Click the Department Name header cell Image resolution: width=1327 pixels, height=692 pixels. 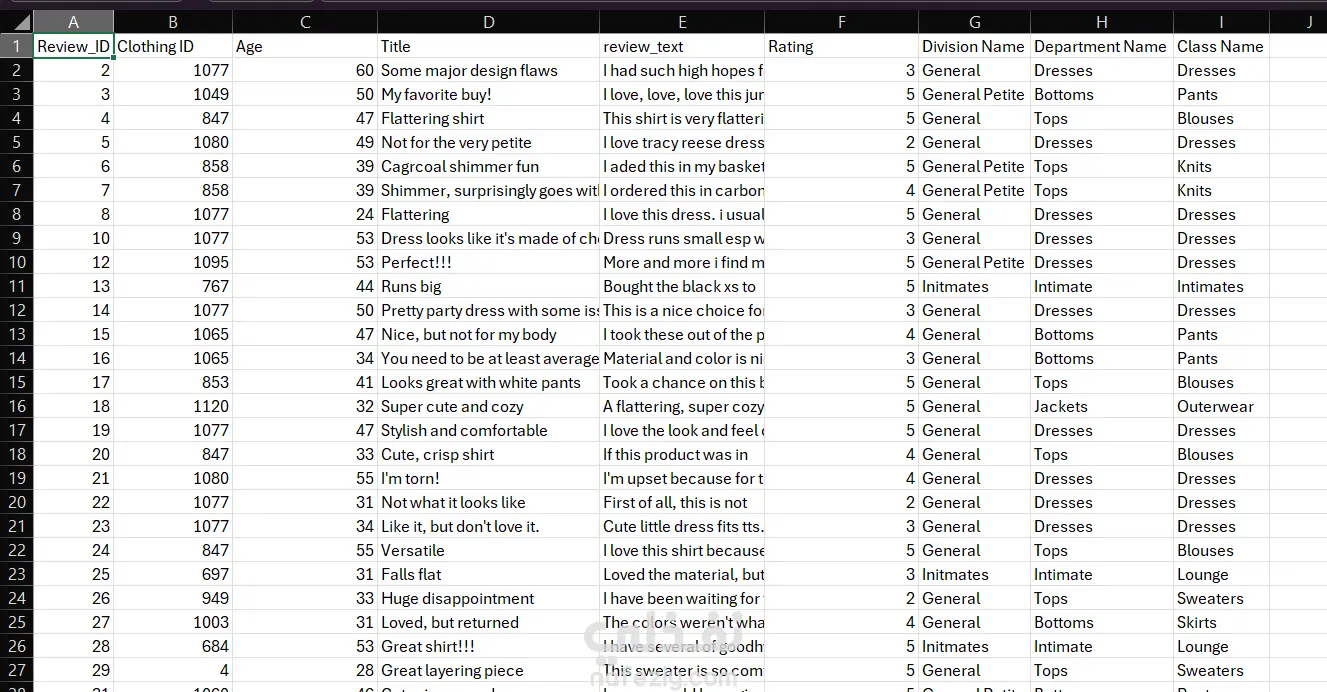pos(1101,46)
